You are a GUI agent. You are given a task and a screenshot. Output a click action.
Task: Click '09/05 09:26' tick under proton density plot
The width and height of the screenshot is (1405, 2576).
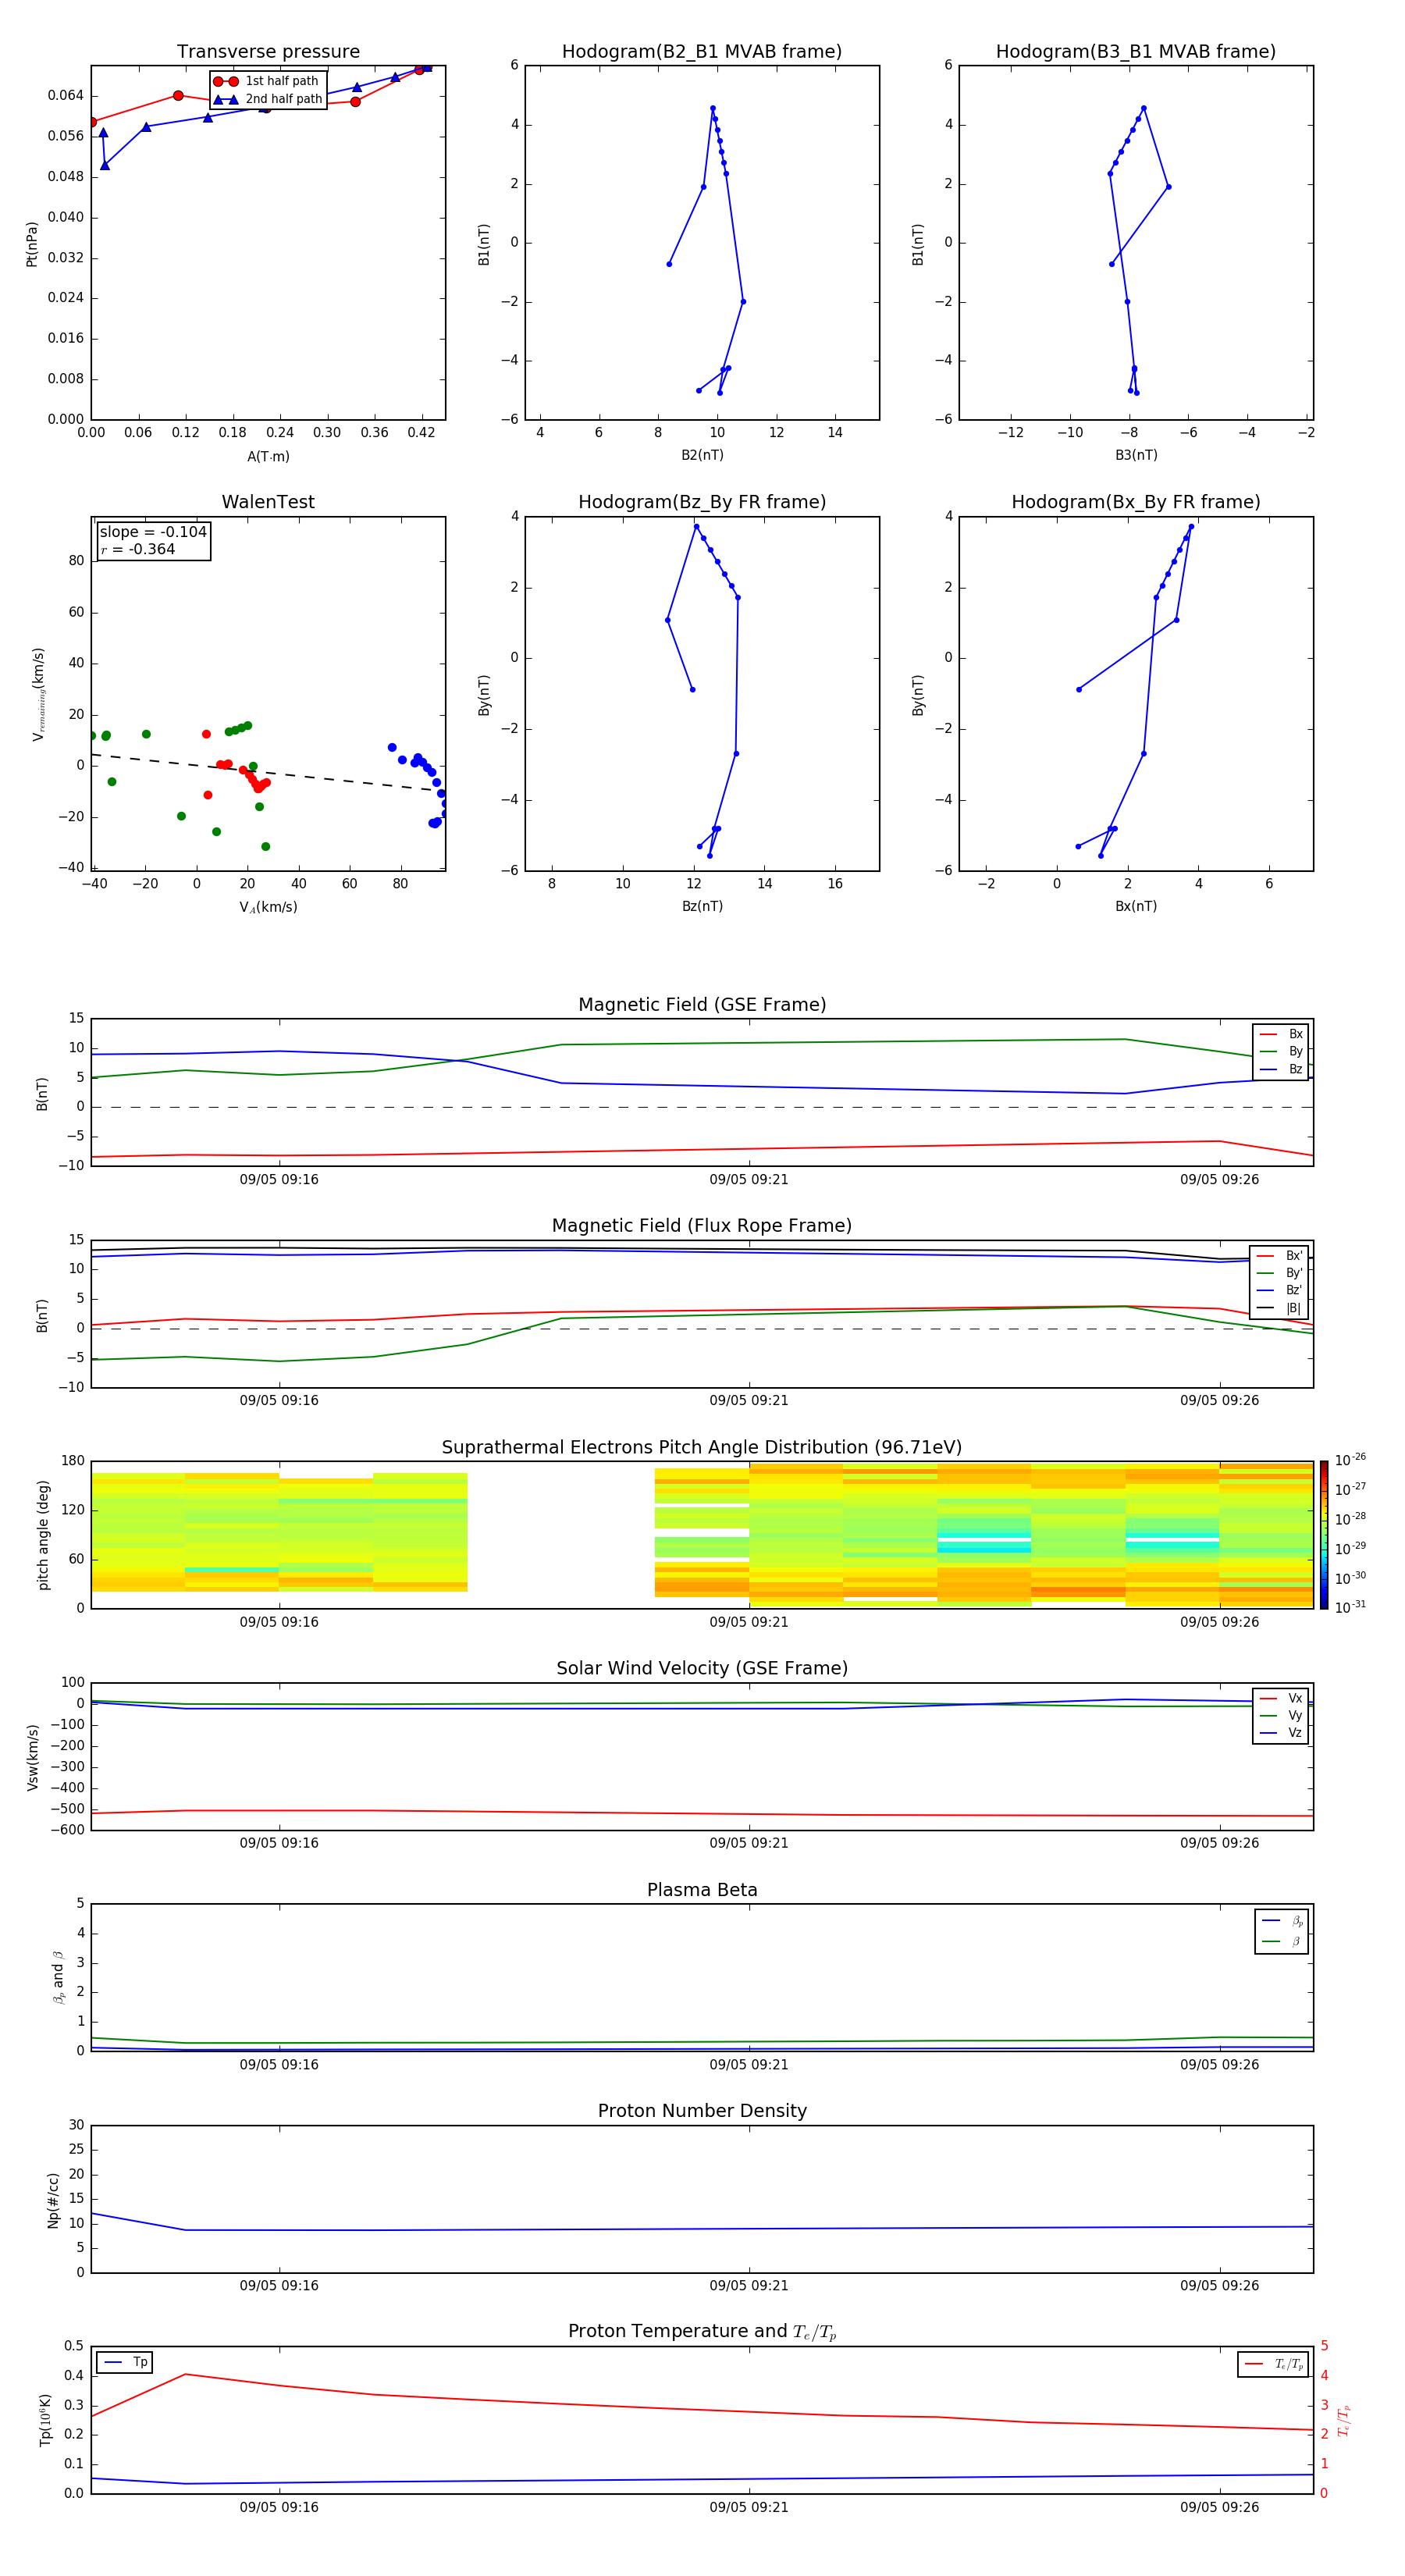coord(1219,2286)
